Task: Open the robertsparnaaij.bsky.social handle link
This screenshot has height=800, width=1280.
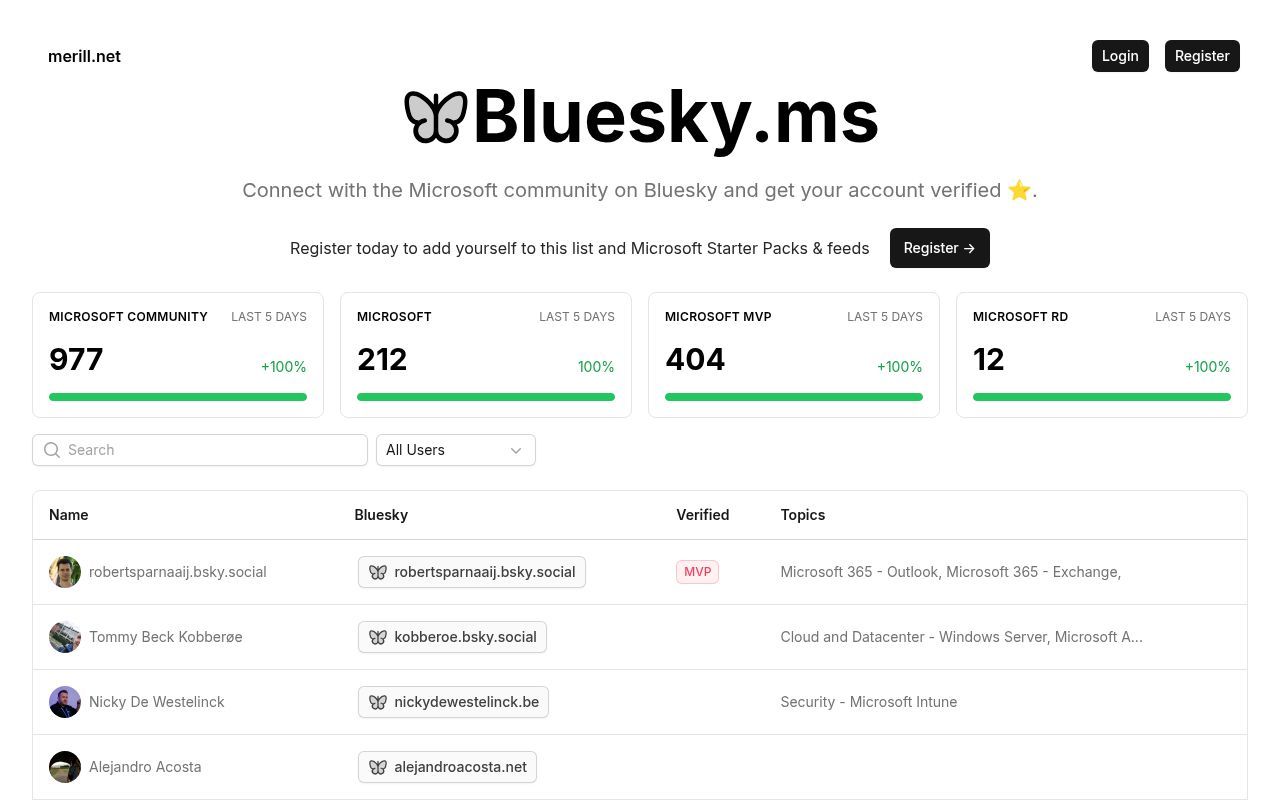Action: (472, 572)
